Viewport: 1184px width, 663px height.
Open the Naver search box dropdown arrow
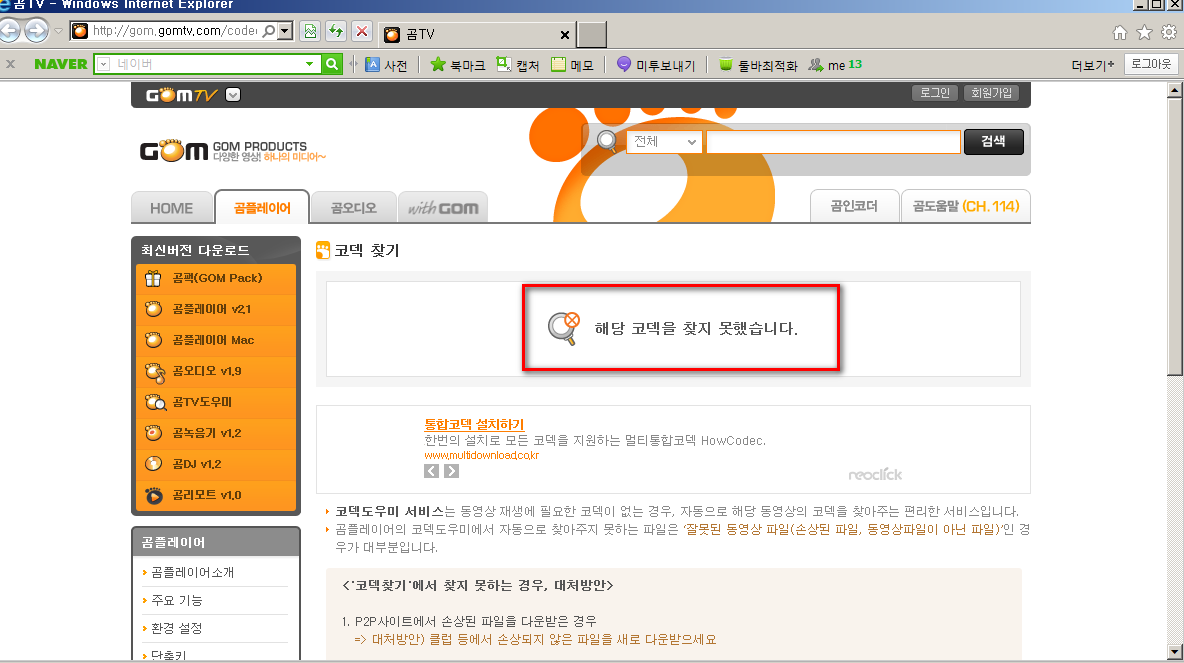click(310, 64)
